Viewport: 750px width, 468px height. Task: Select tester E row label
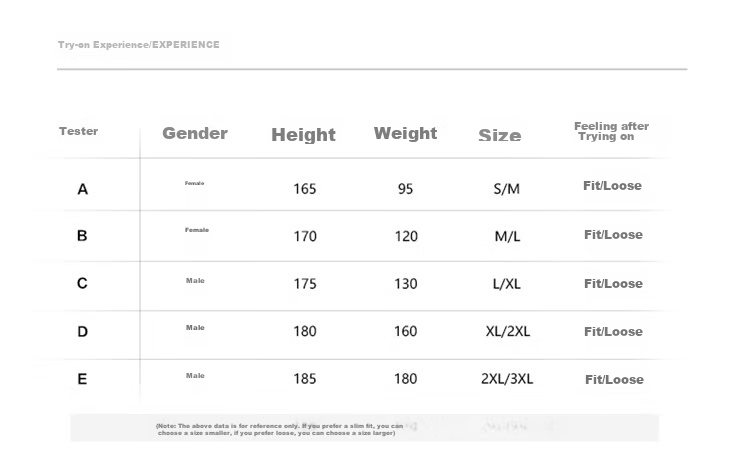click(x=82, y=379)
